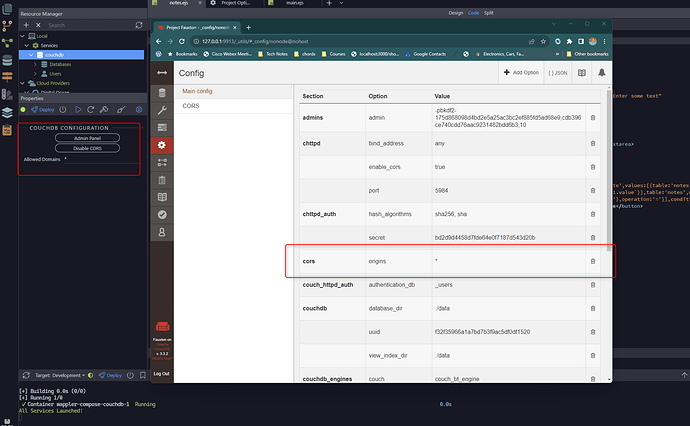Edit the Allowed Domains field
The height and width of the screenshot is (426, 690).
[101, 159]
